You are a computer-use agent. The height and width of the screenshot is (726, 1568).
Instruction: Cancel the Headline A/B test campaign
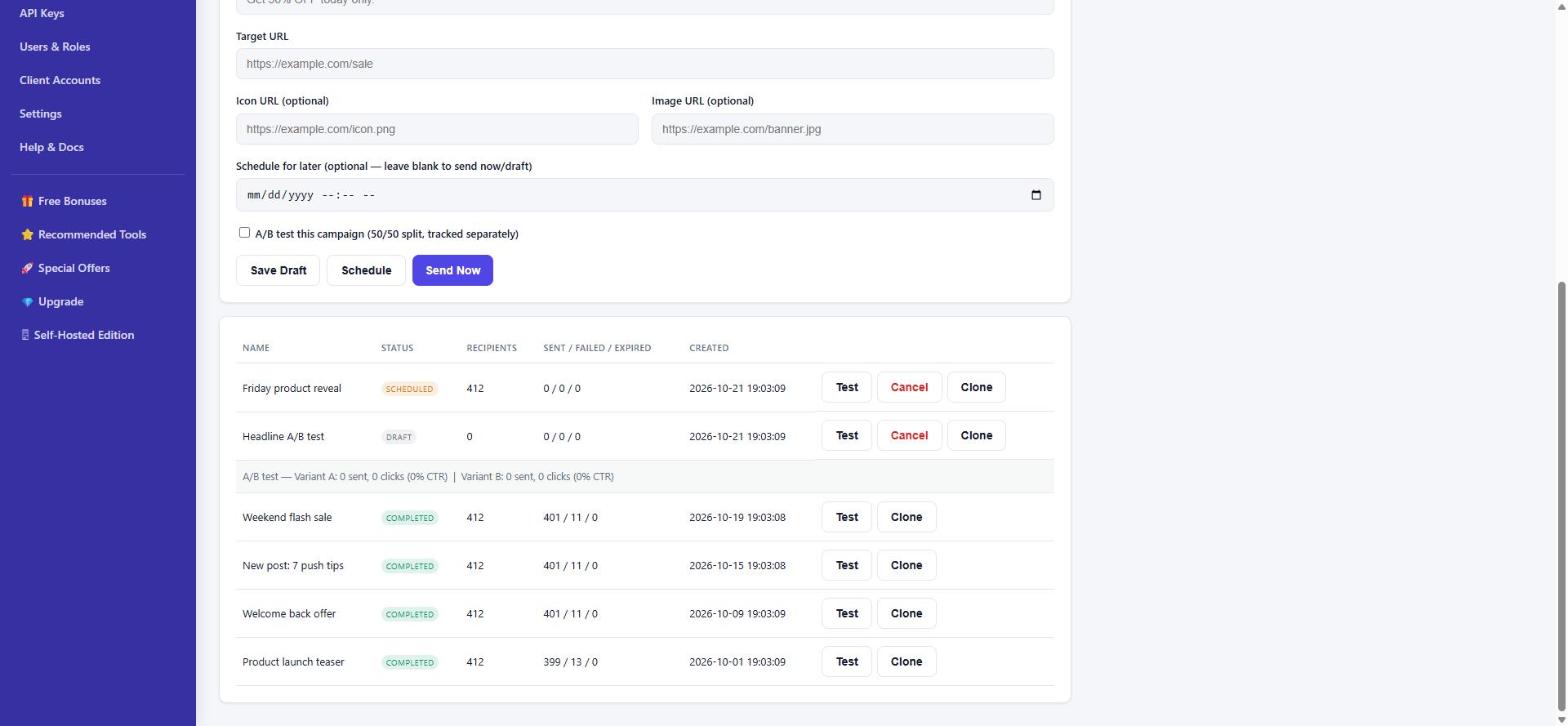(x=909, y=435)
